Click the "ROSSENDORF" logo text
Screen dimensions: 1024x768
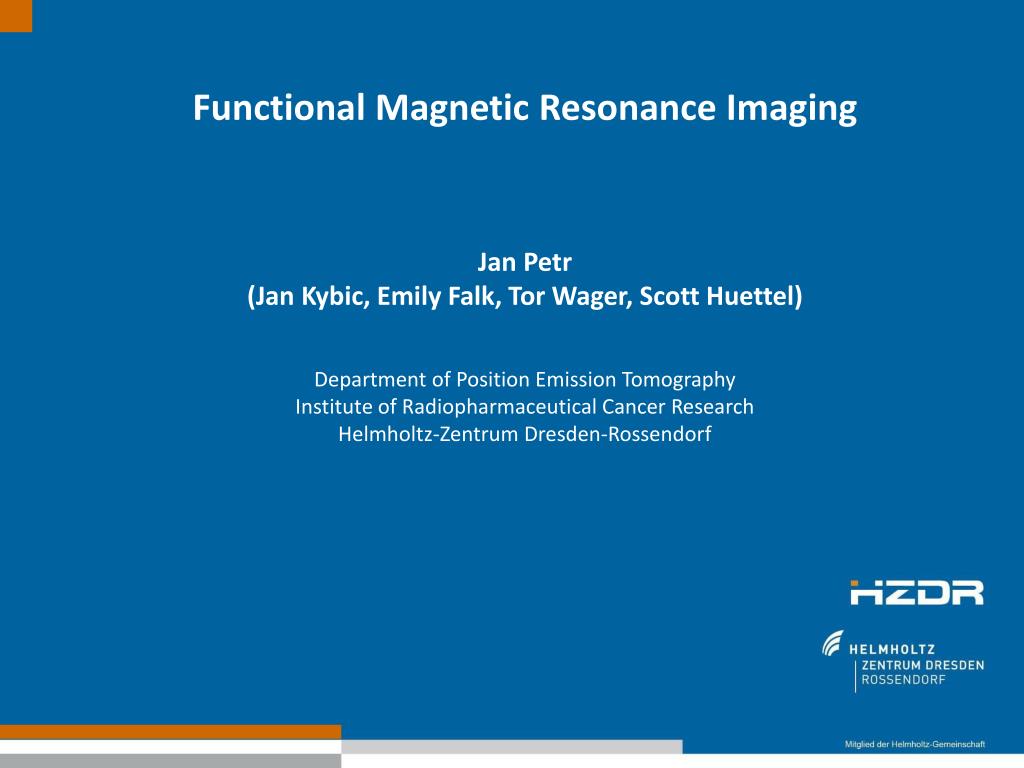(903, 680)
